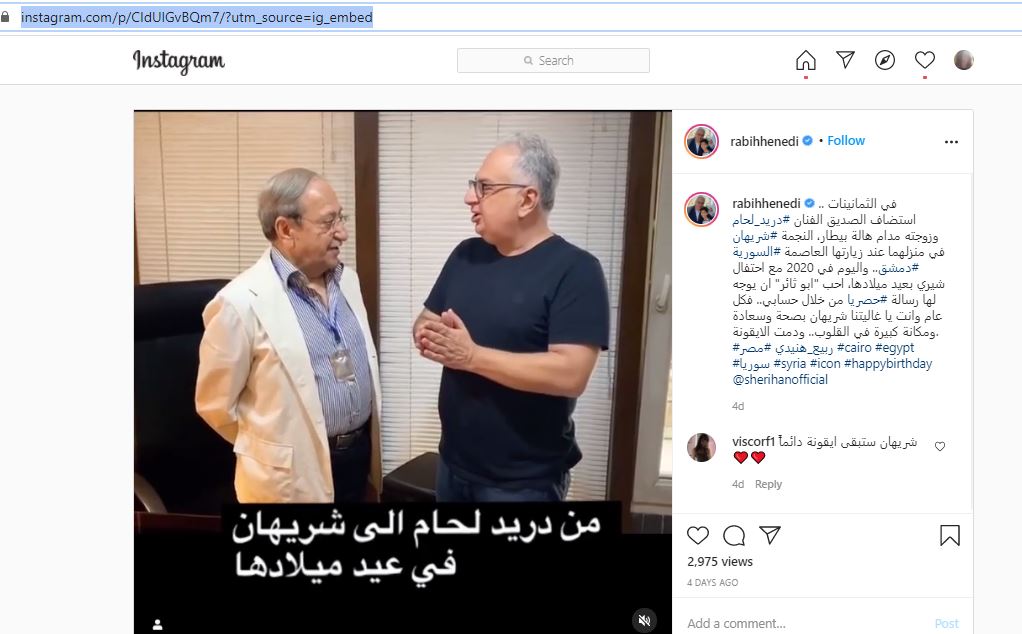The height and width of the screenshot is (634, 1022).
Task: Share the post via the paper plane icon
Action: pos(770,535)
